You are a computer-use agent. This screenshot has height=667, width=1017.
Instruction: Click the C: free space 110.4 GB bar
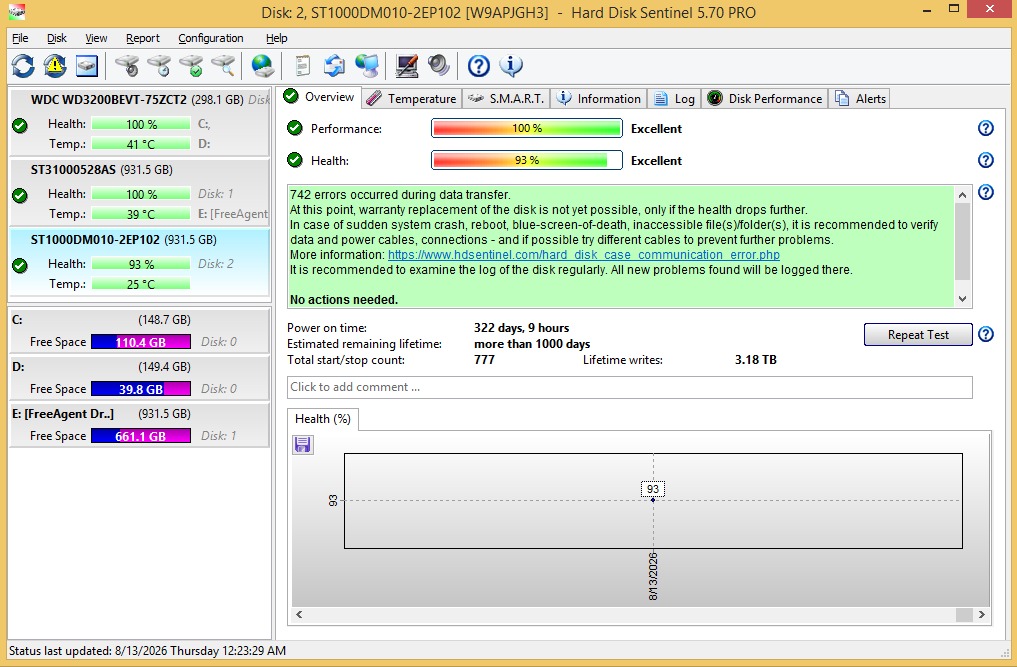[x=141, y=342]
